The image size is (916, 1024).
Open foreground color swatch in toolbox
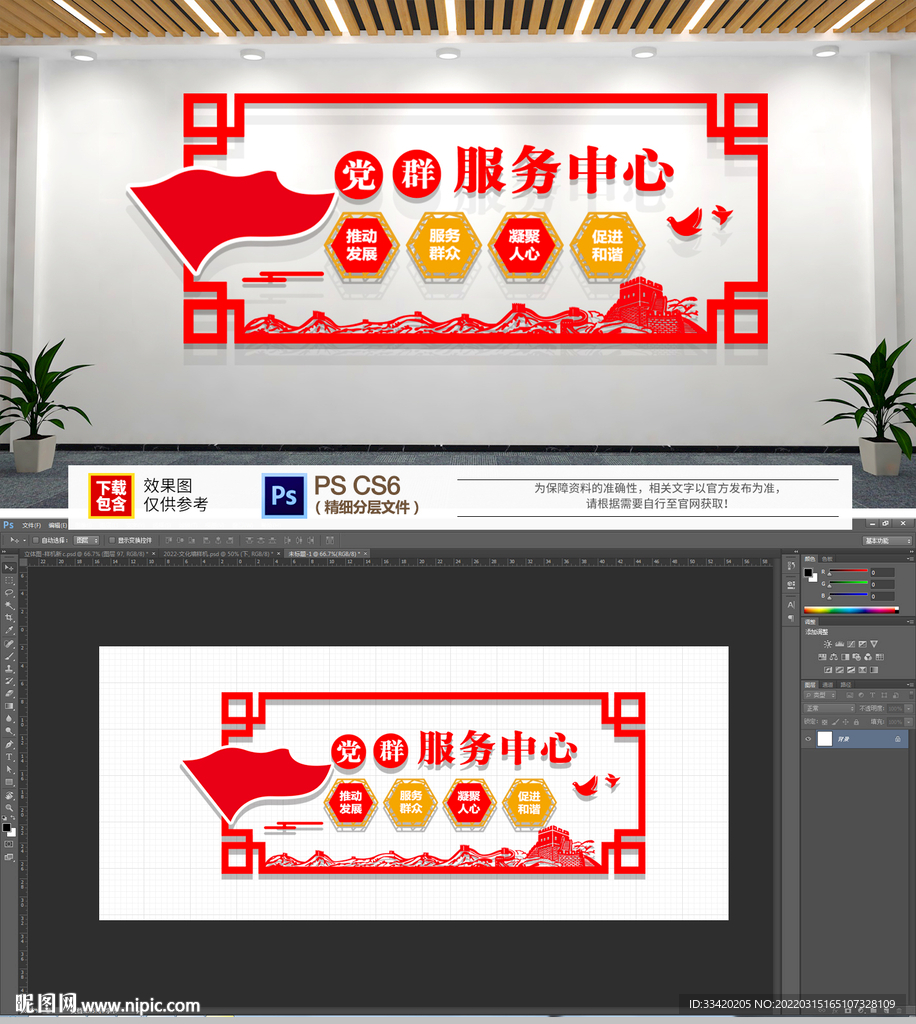(x=7, y=827)
